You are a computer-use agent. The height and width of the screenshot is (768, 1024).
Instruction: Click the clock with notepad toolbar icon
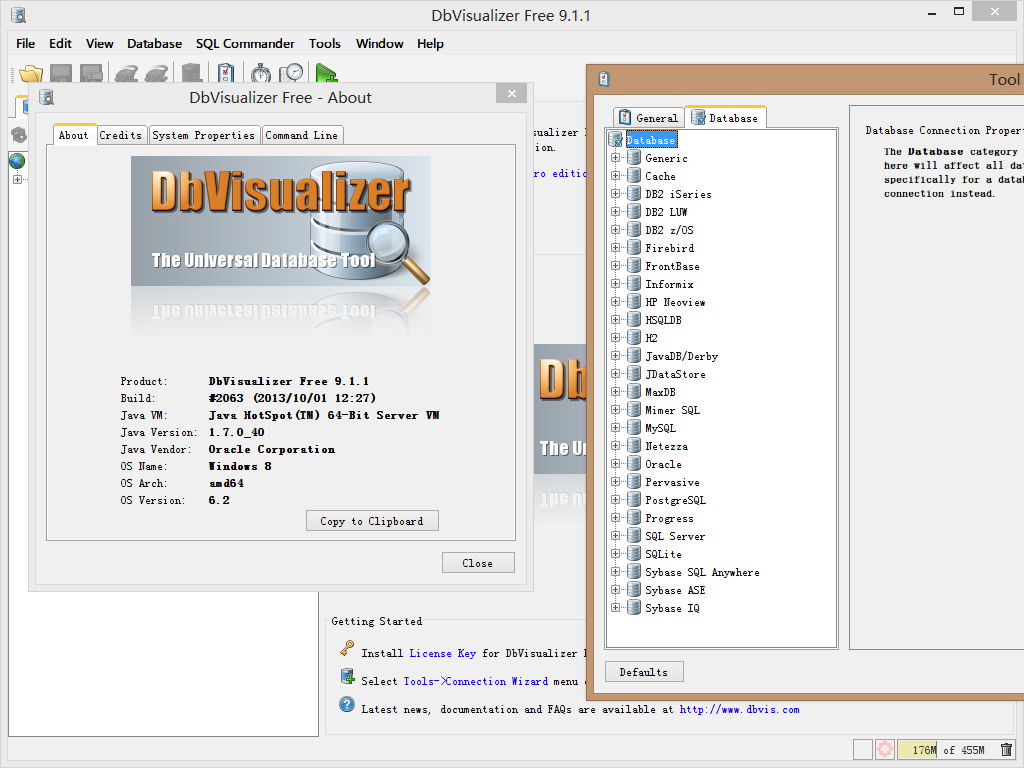pyautogui.click(x=291, y=74)
